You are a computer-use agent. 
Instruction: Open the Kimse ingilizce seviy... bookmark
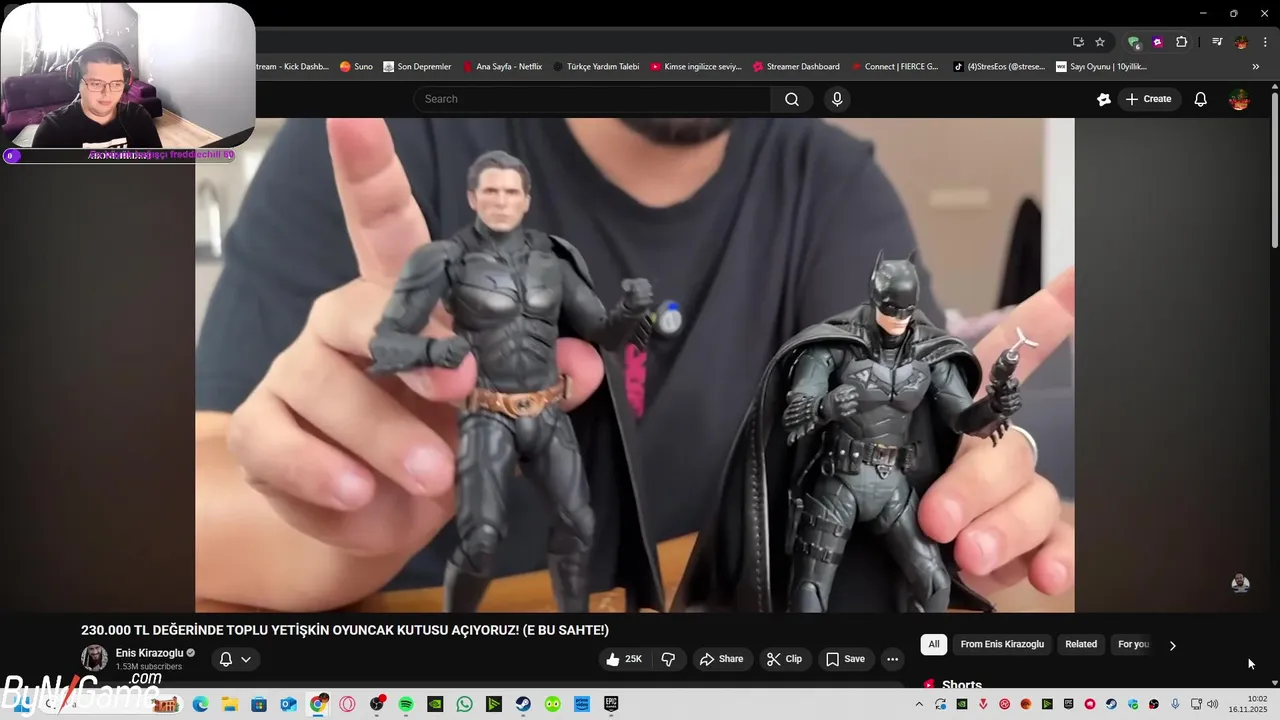pyautogui.click(x=696, y=67)
